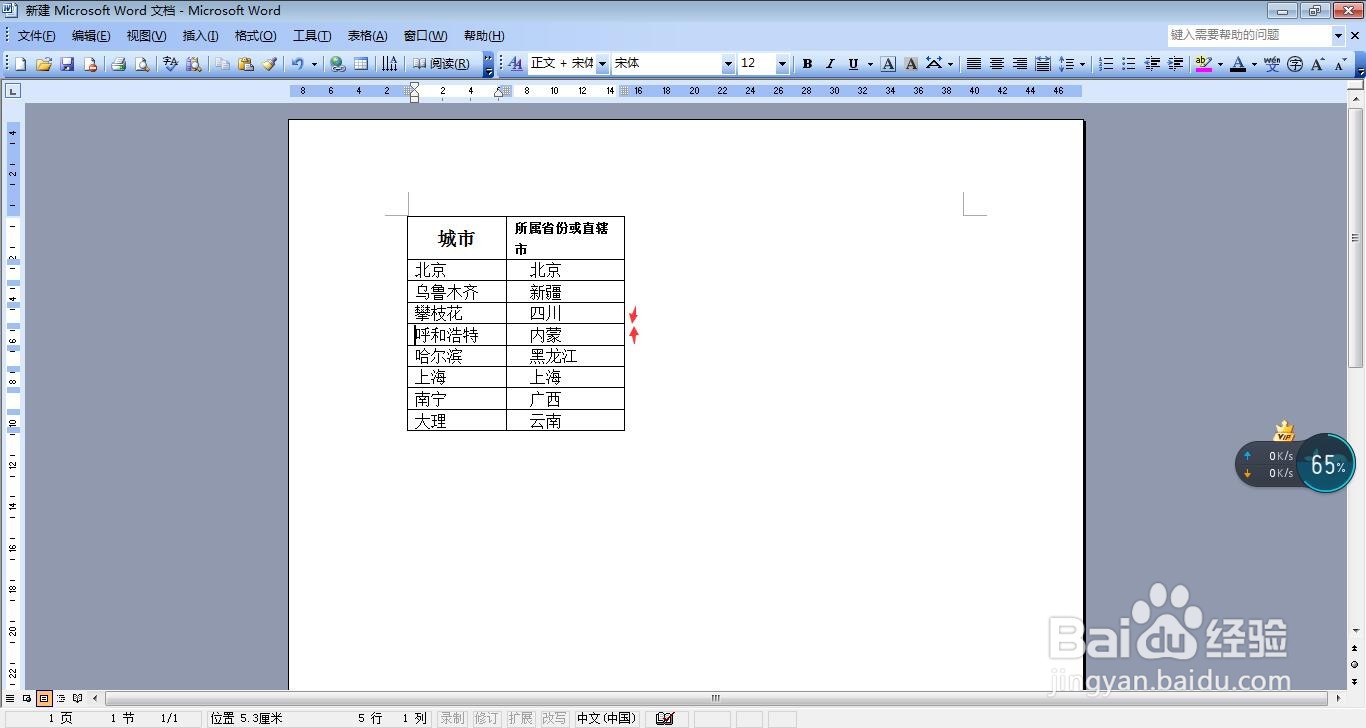This screenshot has width=1366, height=728.
Task: Toggle the 改写 overtype indicator
Action: [553, 718]
